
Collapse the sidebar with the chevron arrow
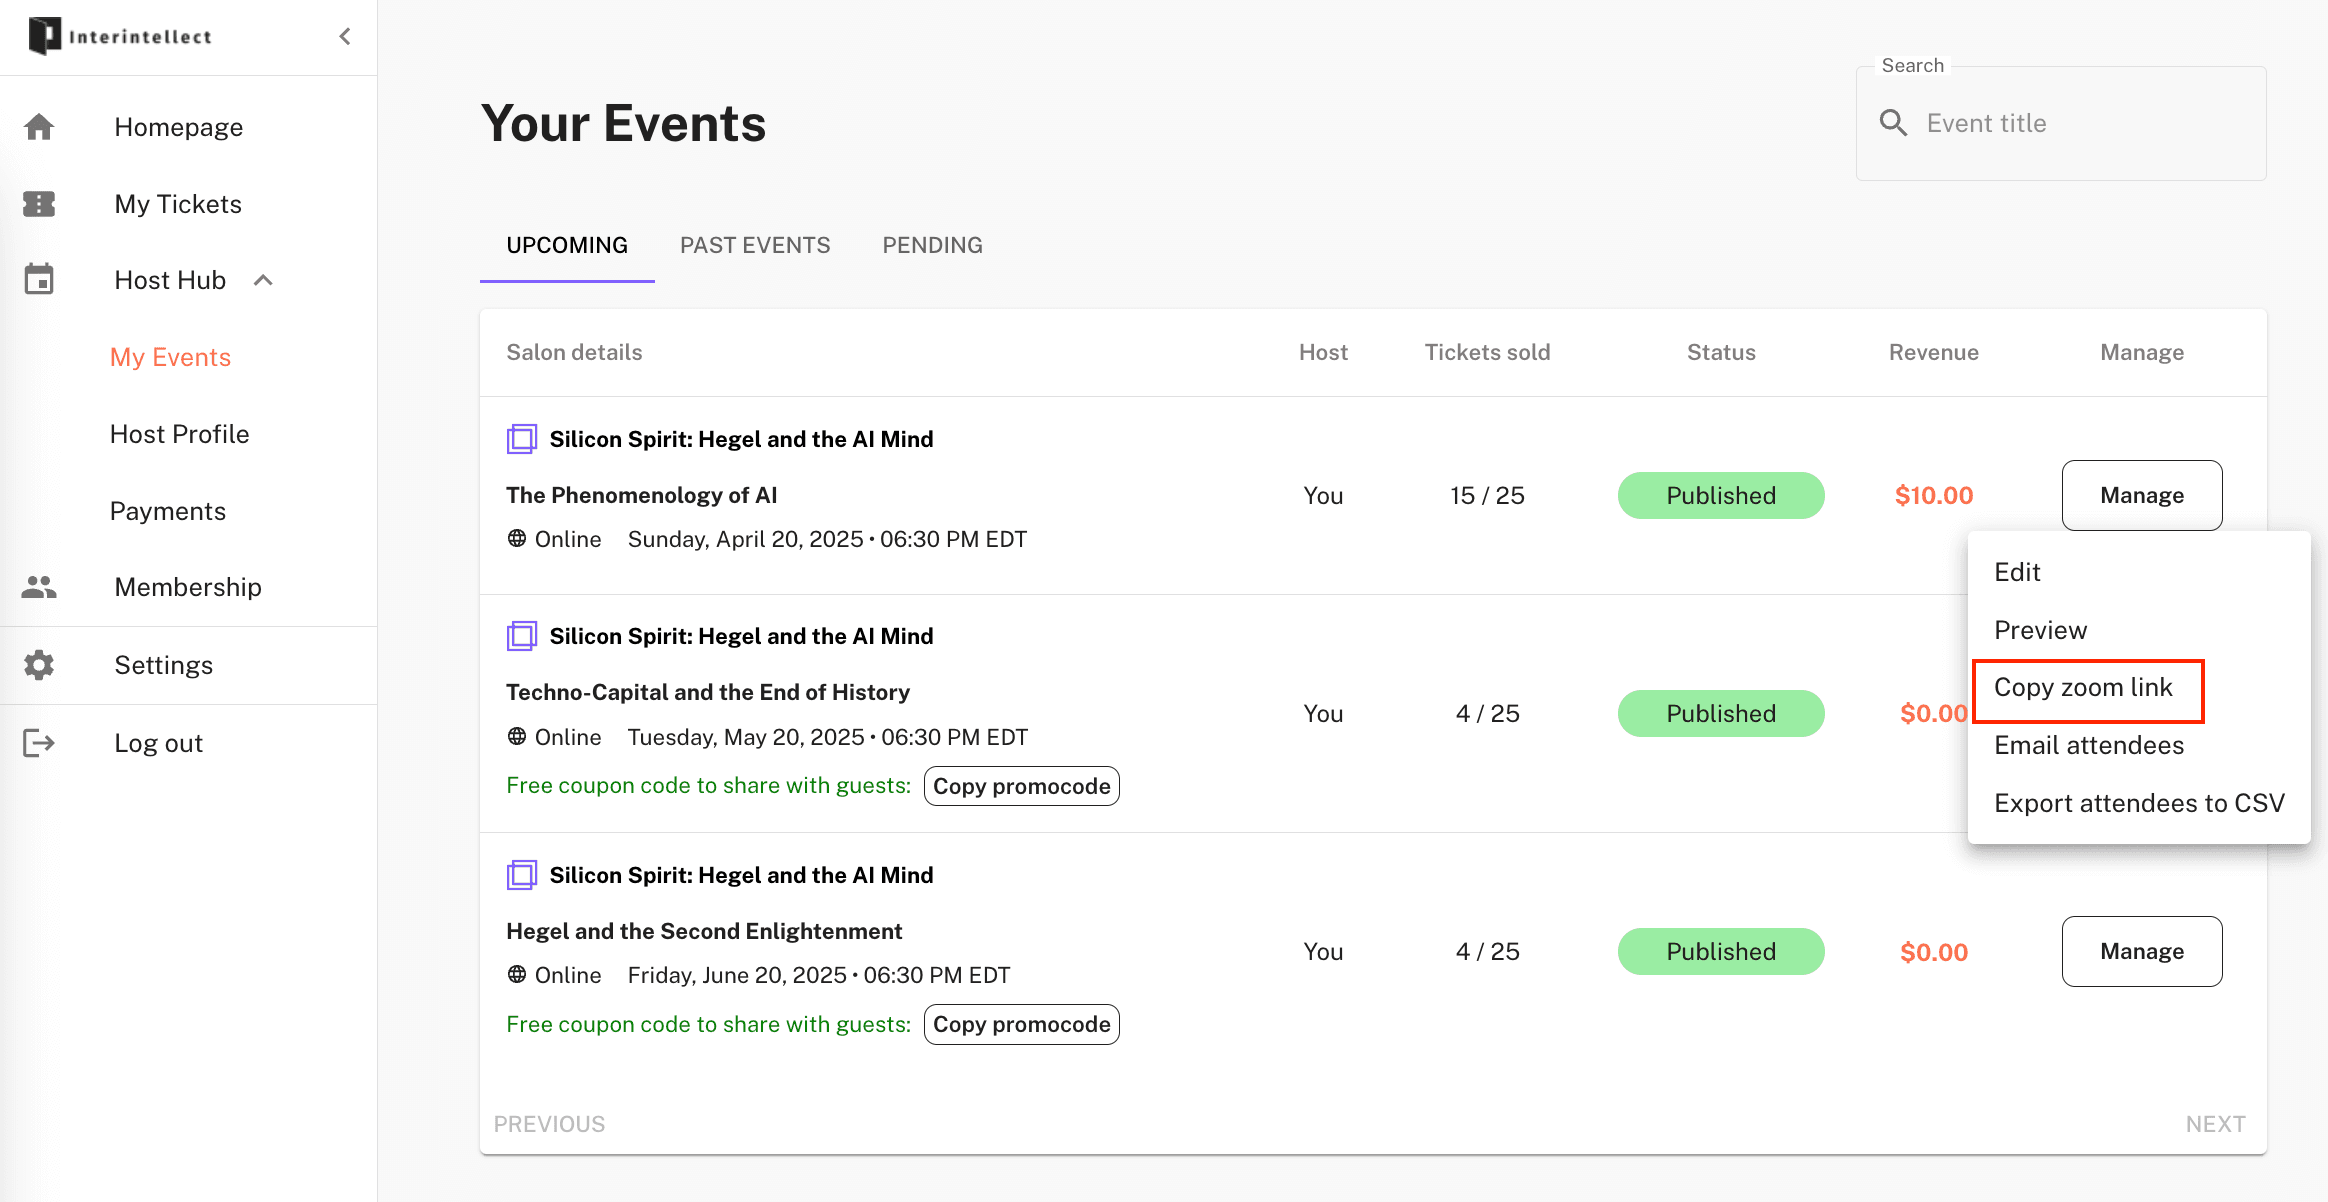click(345, 36)
